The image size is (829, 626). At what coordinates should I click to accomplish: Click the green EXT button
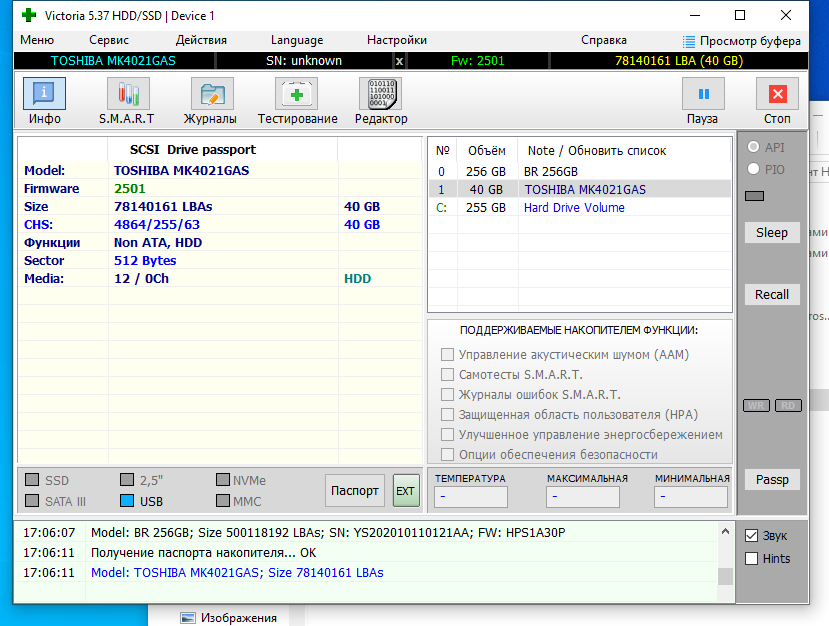point(406,491)
